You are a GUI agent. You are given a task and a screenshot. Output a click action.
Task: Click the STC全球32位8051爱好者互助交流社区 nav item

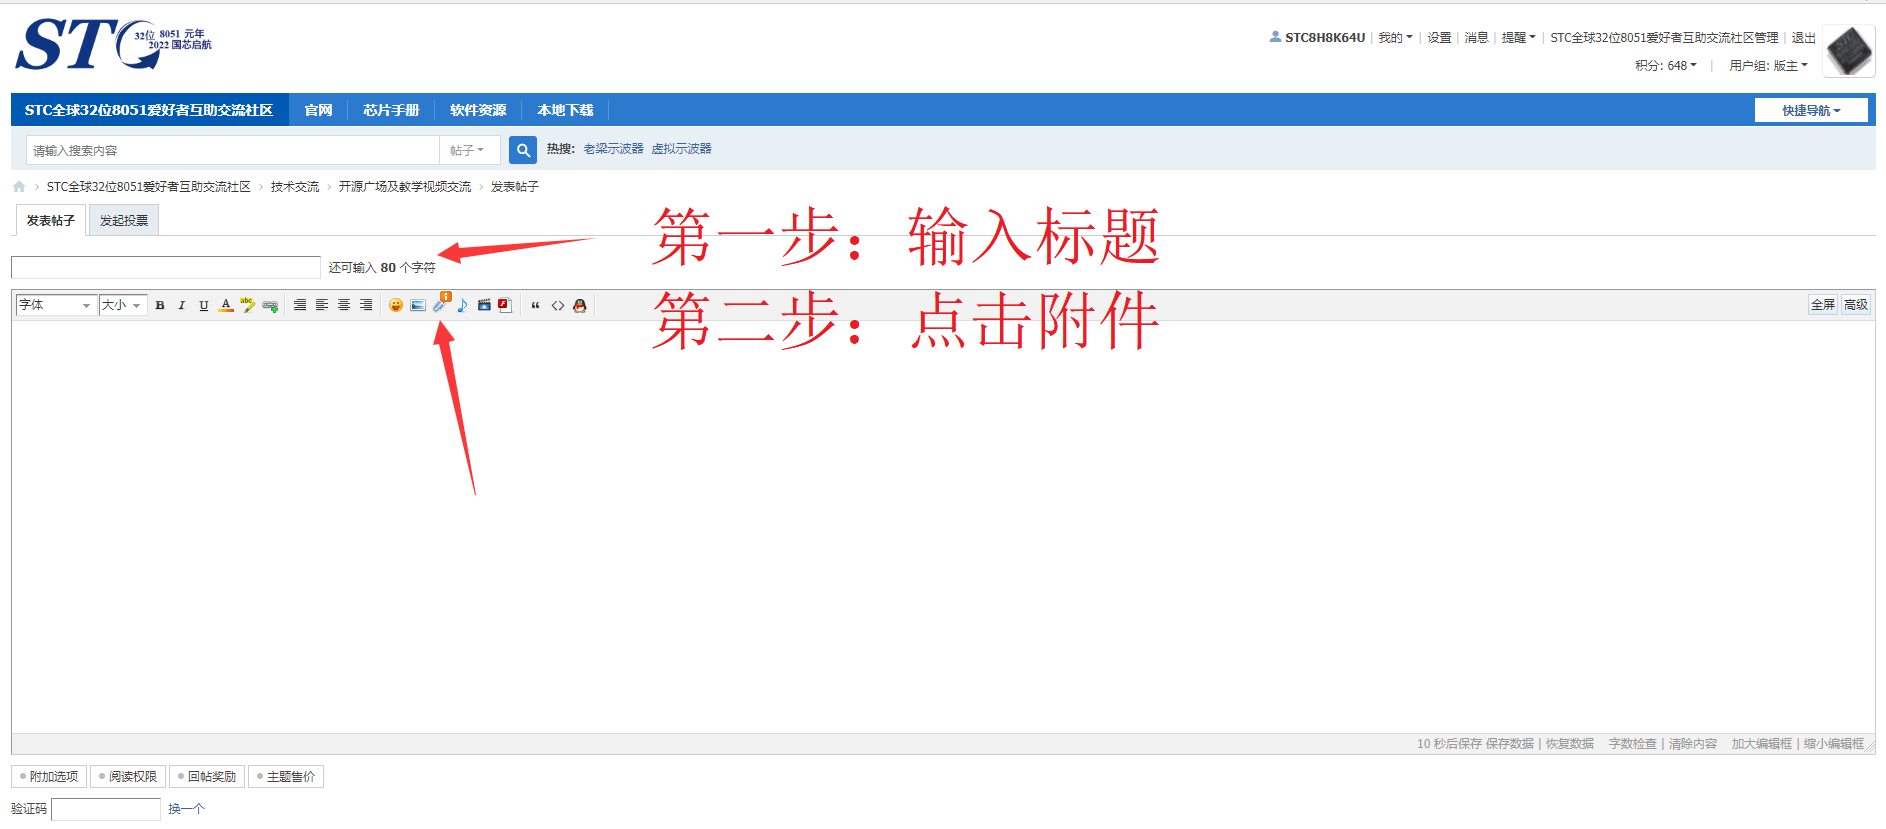(x=149, y=110)
